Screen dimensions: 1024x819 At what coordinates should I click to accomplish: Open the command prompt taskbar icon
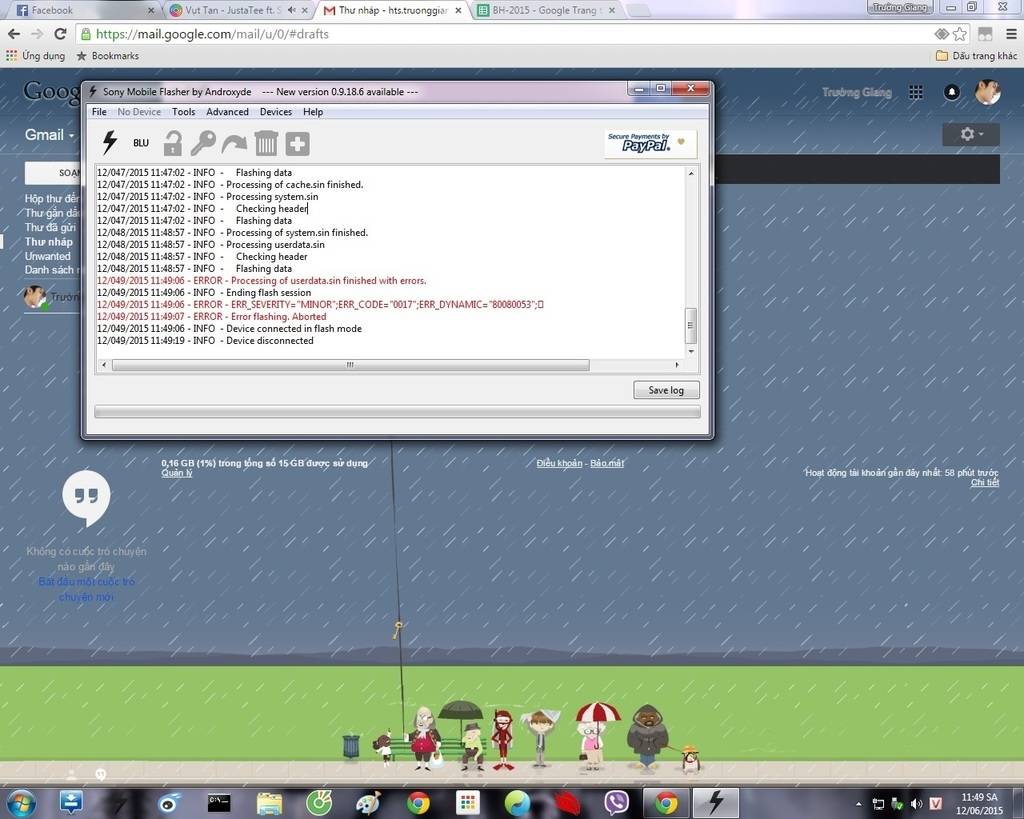tap(219, 803)
